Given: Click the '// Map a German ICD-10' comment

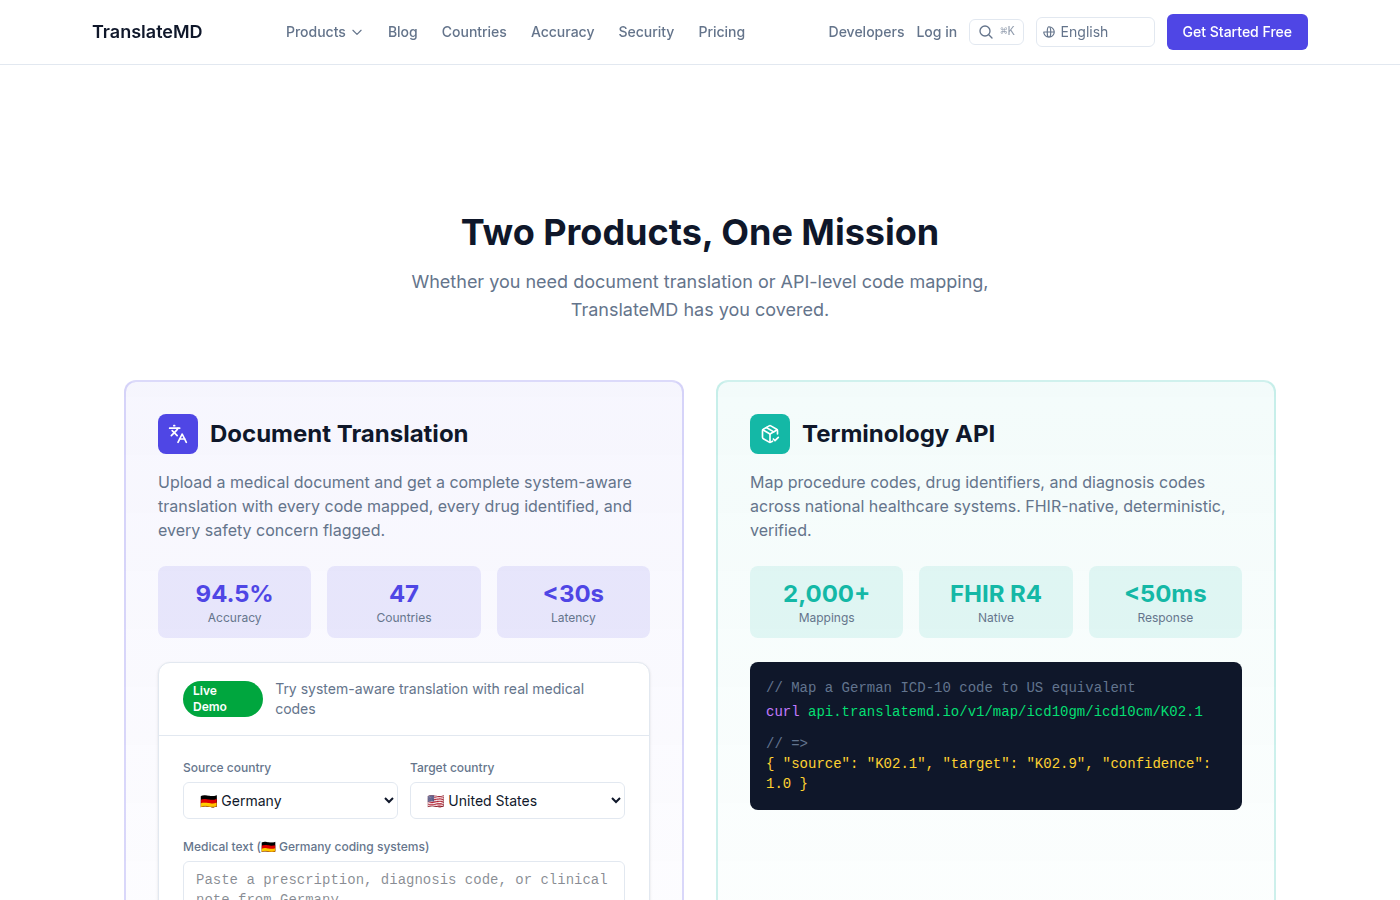Looking at the screenshot, I should click(x=950, y=688).
